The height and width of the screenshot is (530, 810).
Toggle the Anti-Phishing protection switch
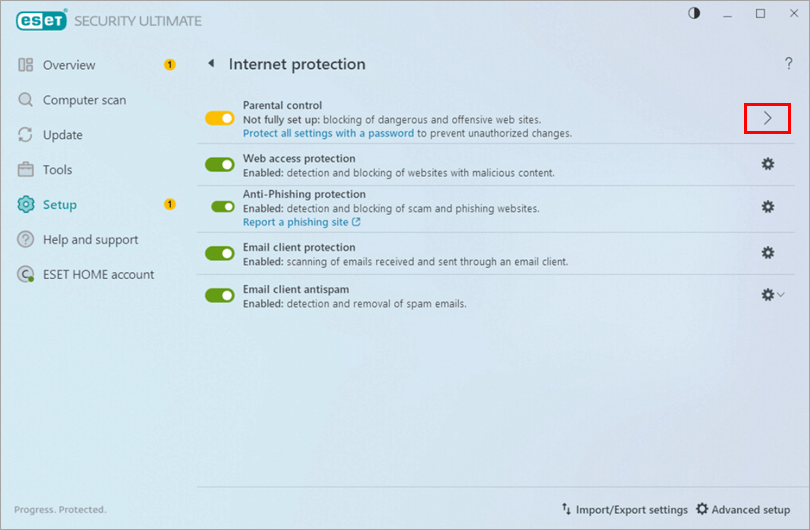point(222,206)
